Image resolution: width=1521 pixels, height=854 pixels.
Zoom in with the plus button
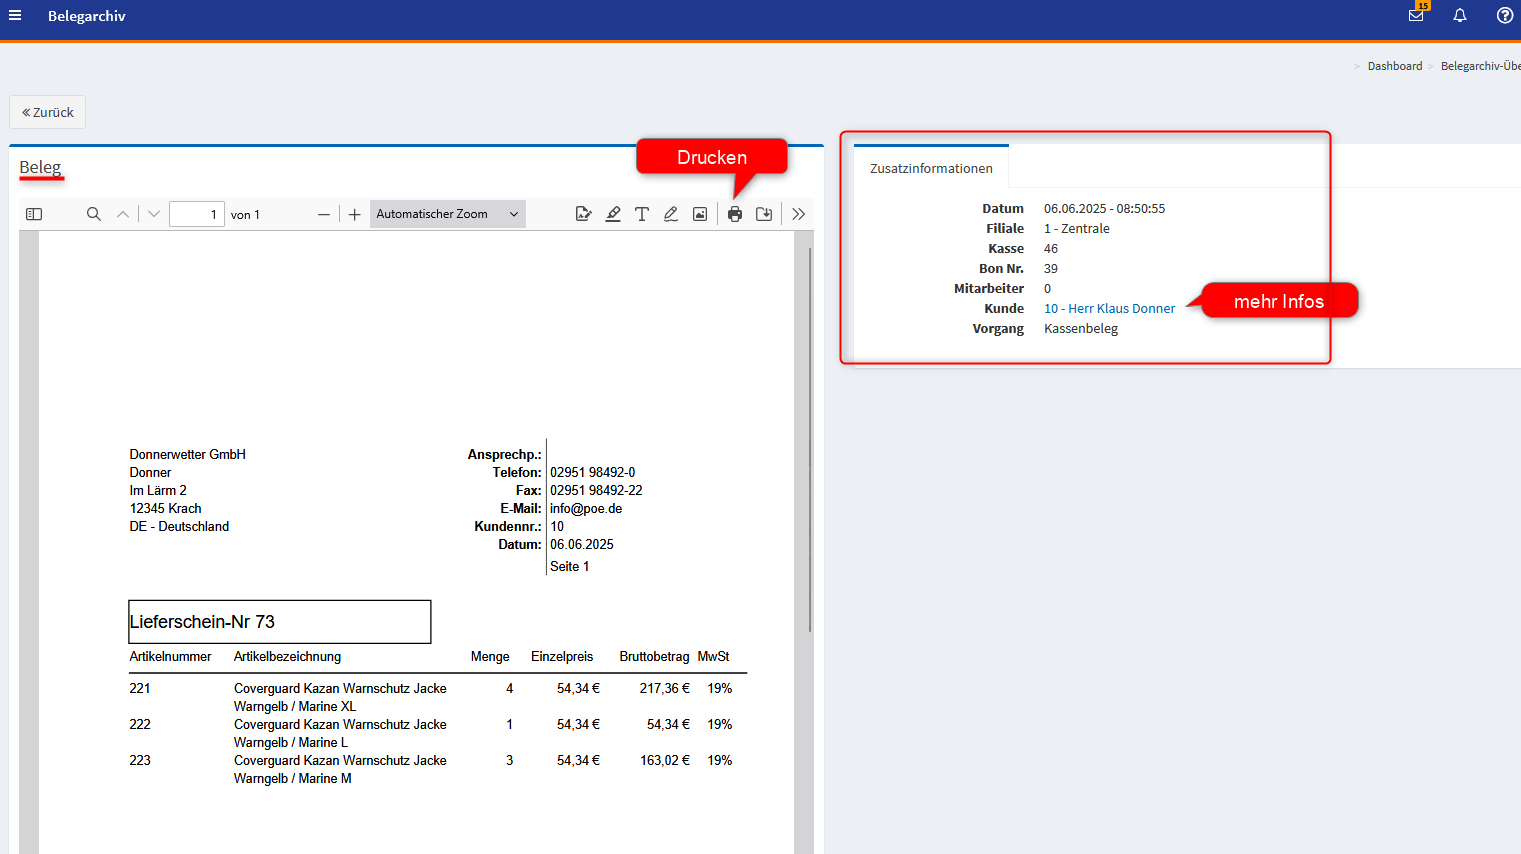click(x=355, y=214)
